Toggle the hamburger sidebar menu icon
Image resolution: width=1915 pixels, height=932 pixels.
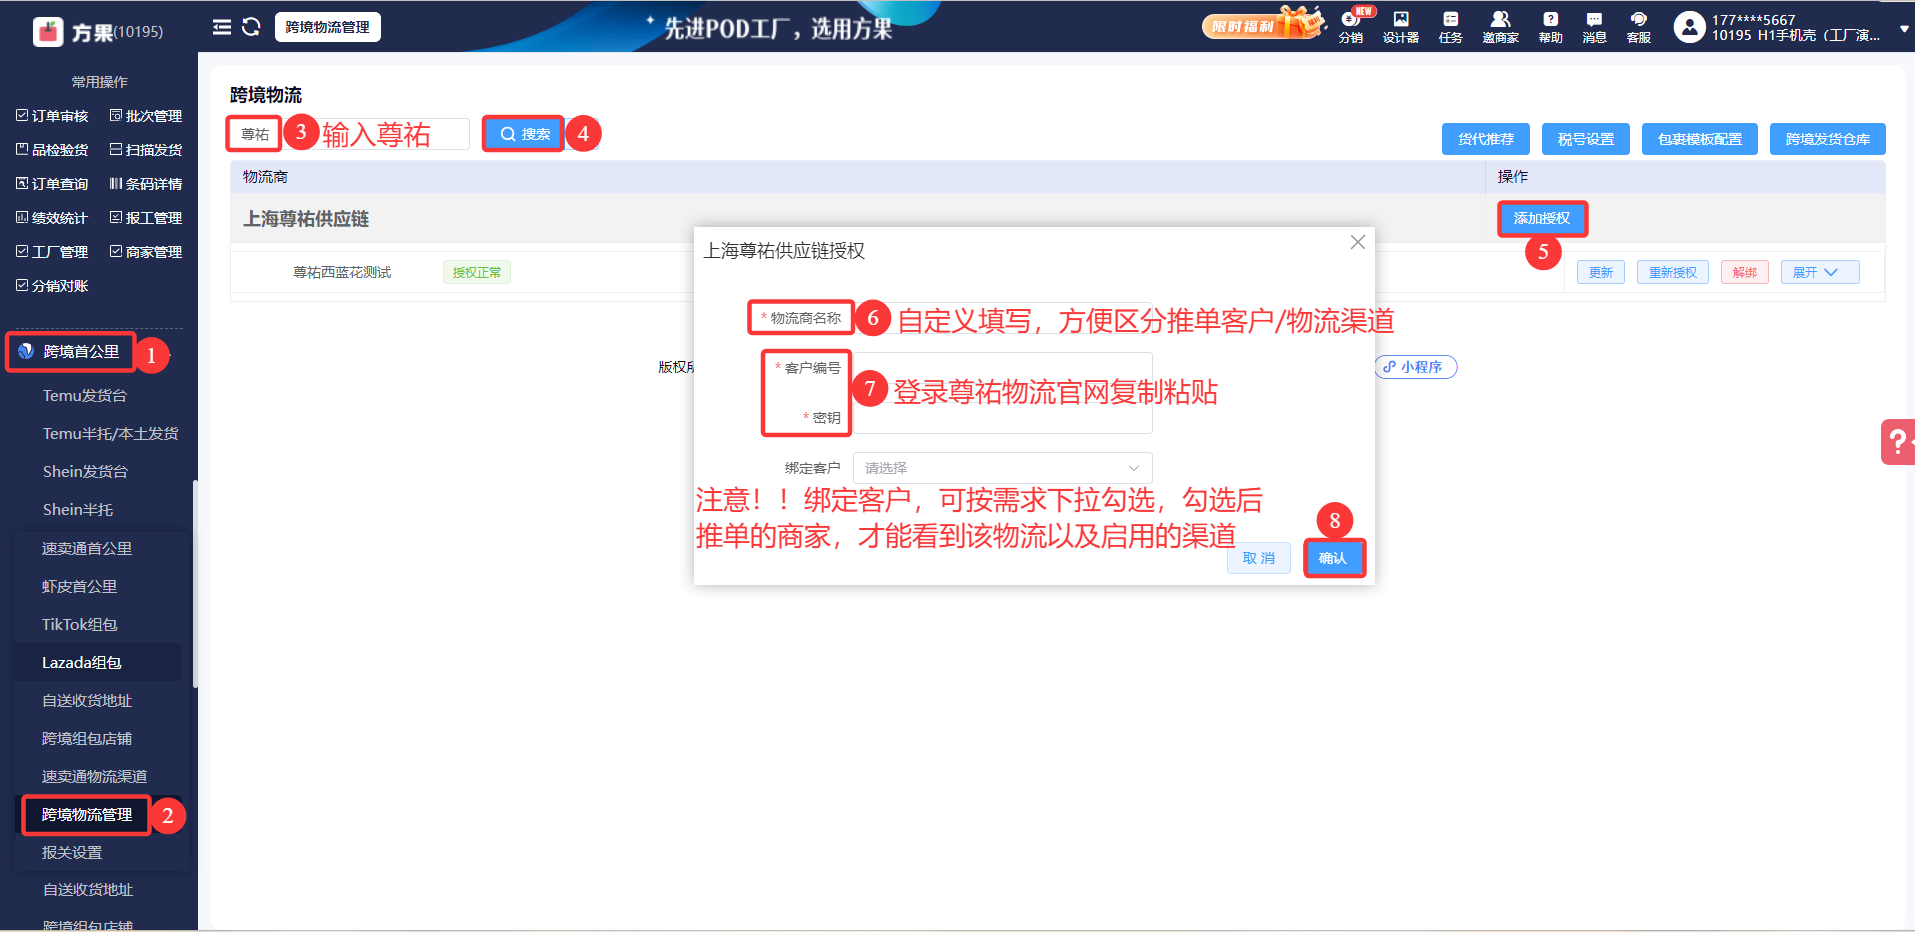[x=222, y=27]
